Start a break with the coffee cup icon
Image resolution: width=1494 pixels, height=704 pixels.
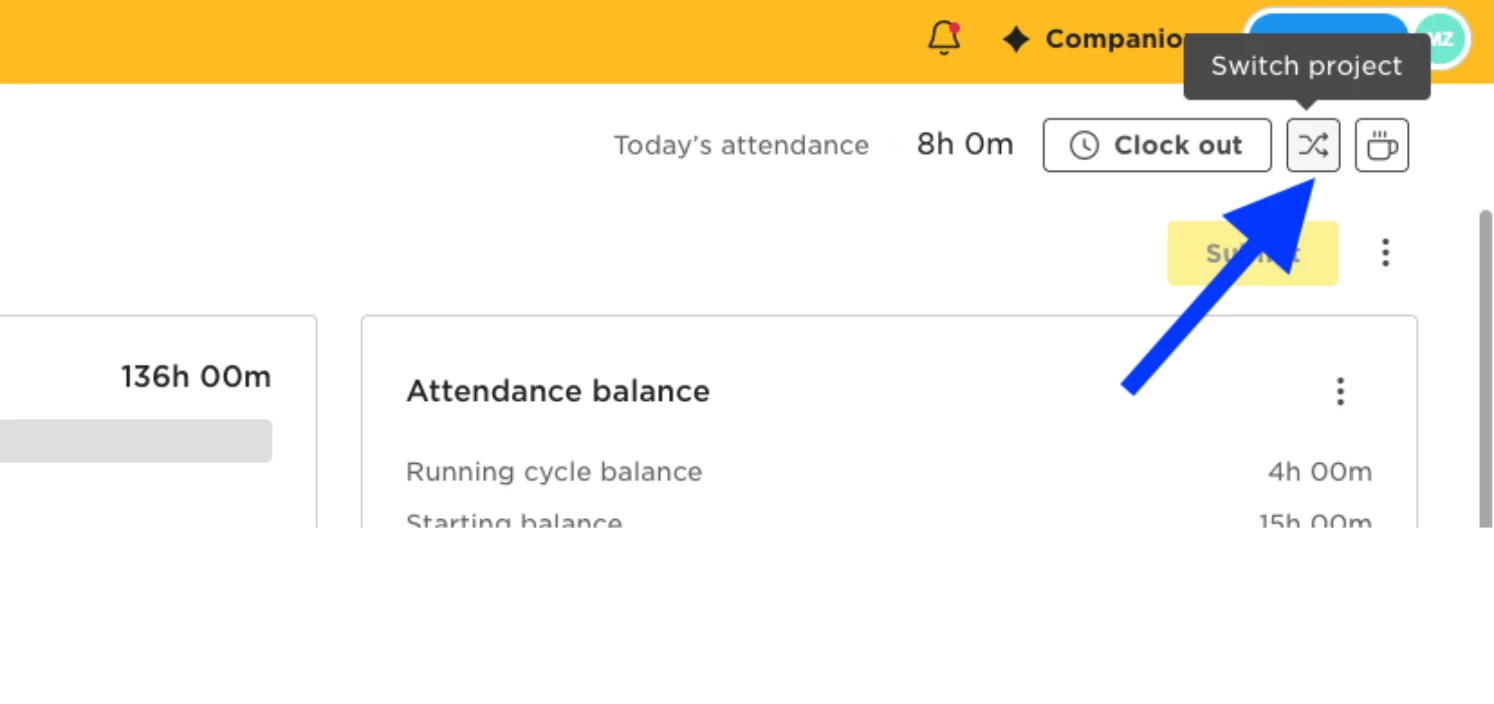tap(1382, 145)
